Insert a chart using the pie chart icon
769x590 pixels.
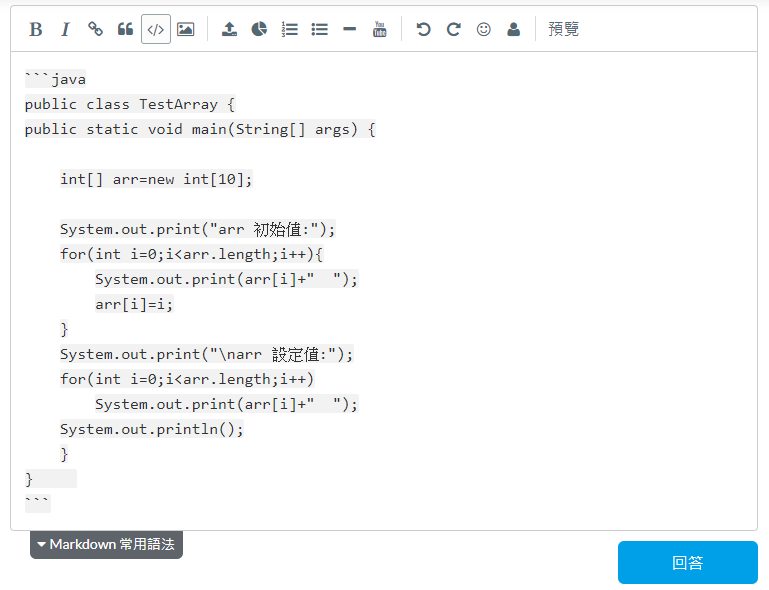tap(259, 29)
